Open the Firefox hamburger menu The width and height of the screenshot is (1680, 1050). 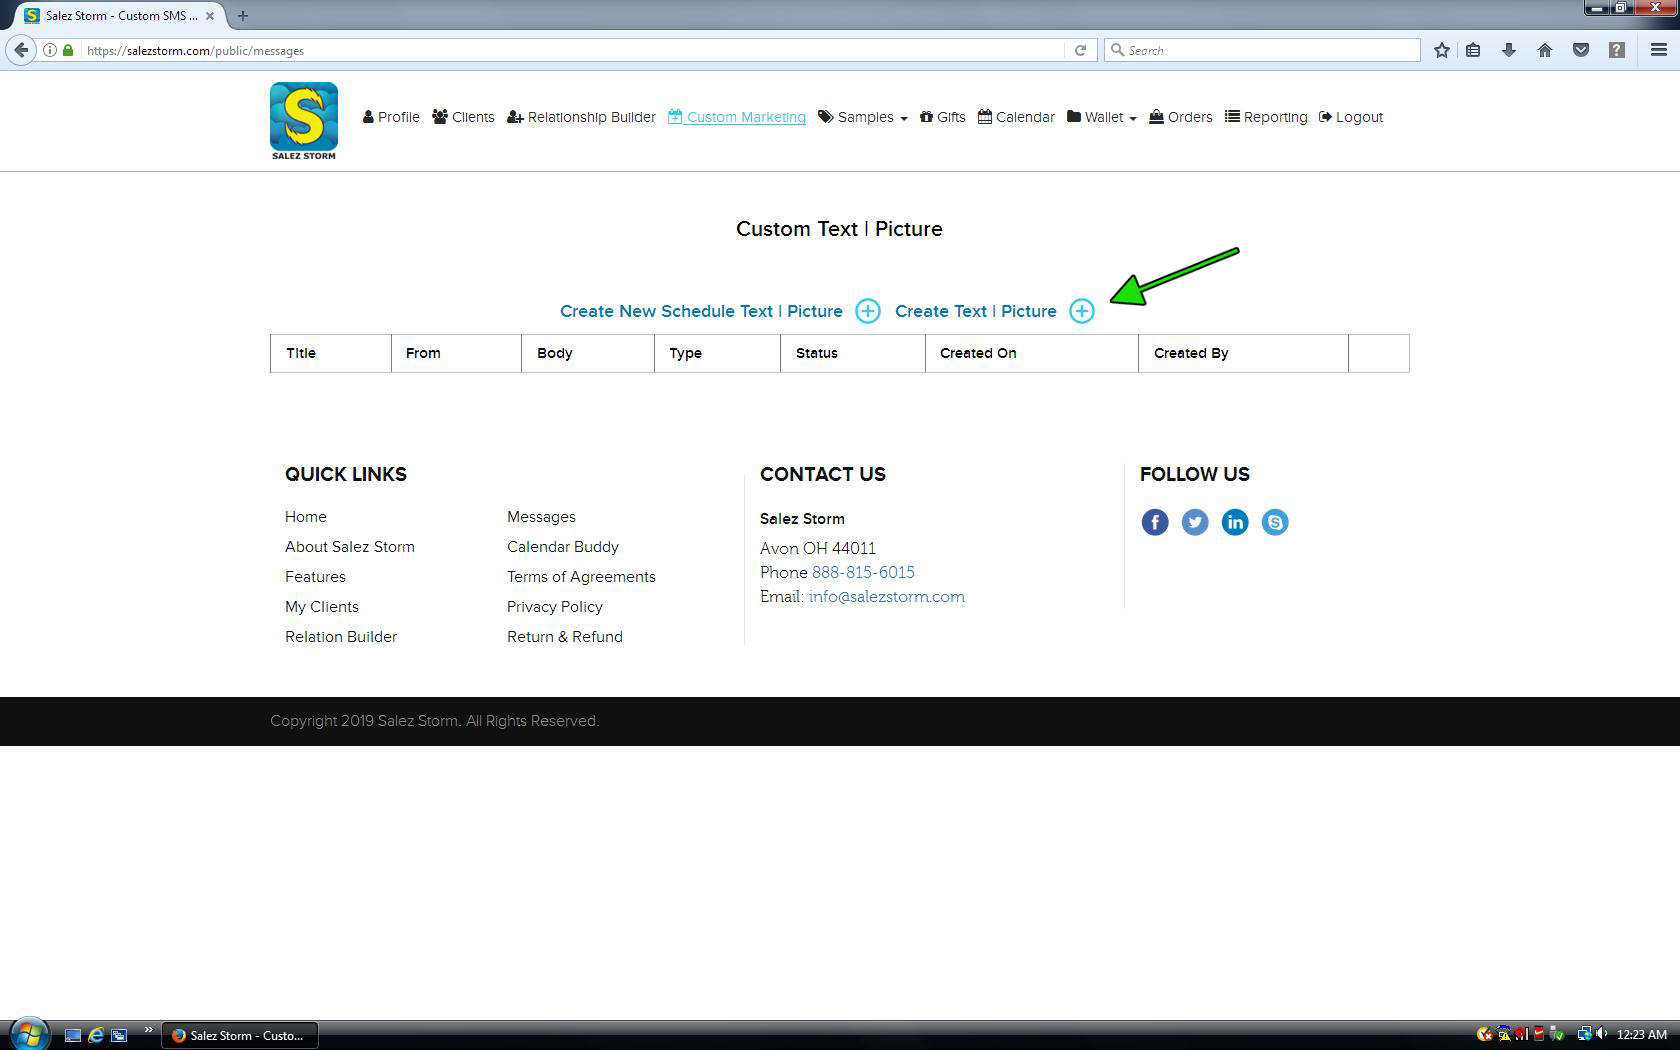[1658, 50]
